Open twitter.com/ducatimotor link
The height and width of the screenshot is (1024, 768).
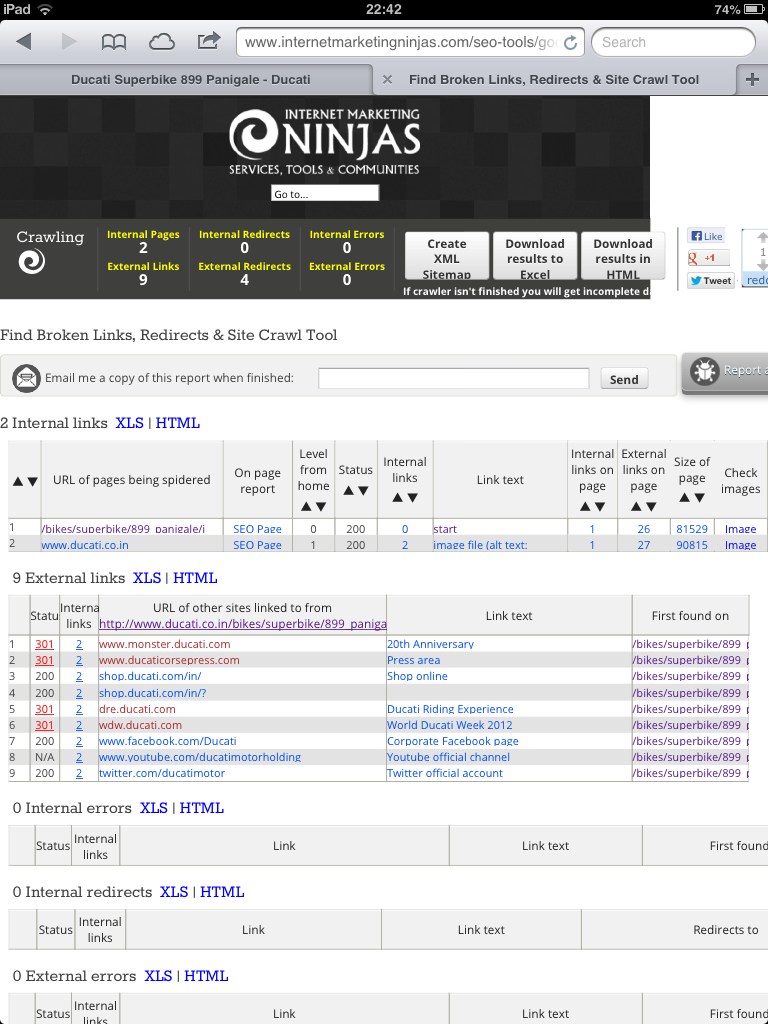[162, 773]
